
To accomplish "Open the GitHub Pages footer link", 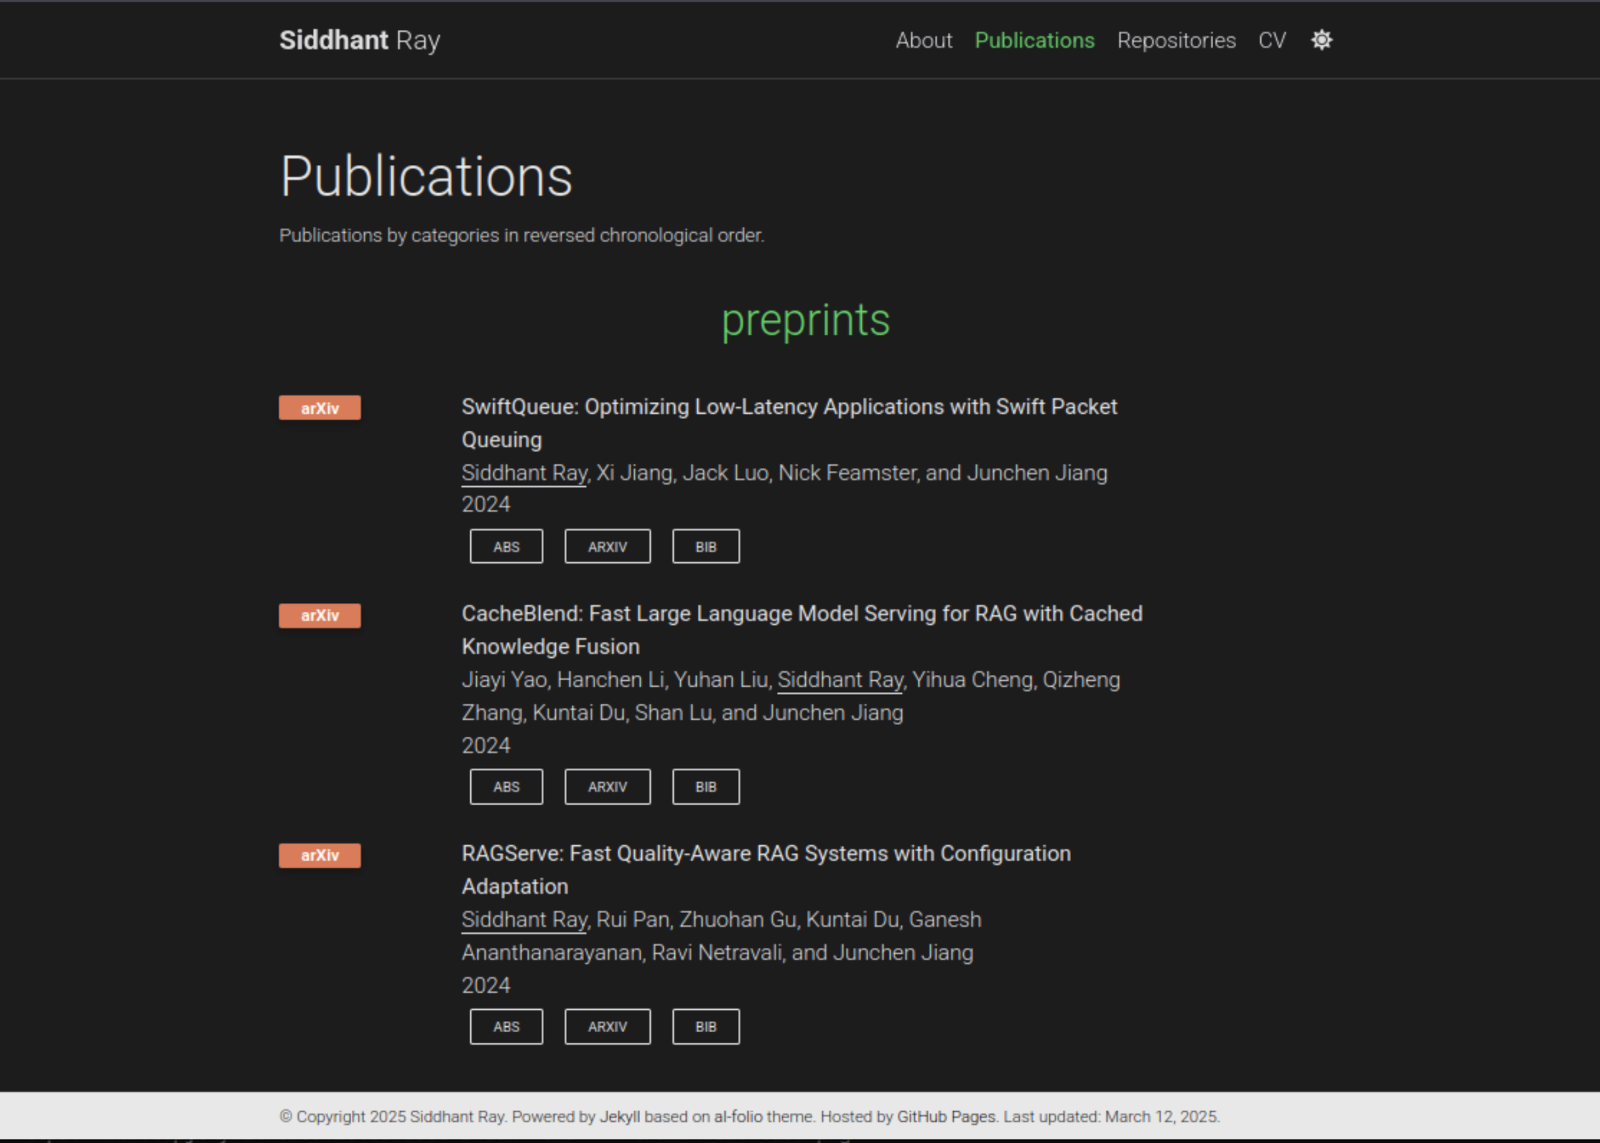I will click(946, 1117).
